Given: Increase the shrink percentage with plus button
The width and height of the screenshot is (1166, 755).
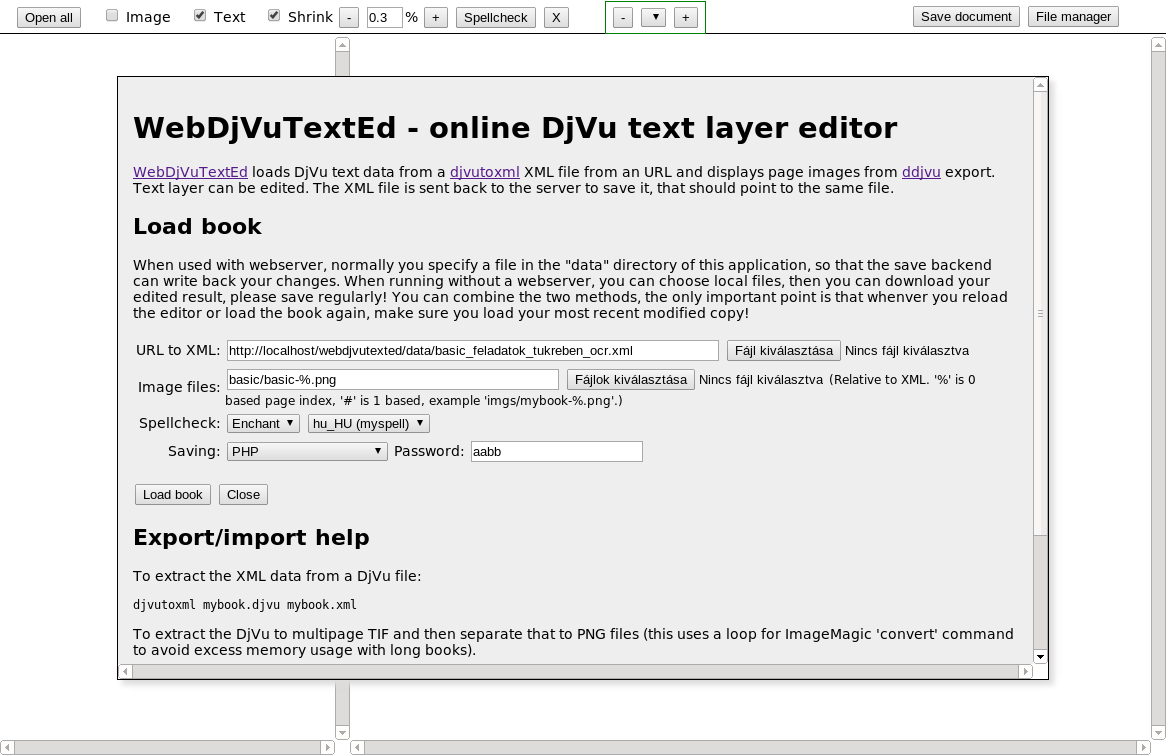Looking at the screenshot, I should click(437, 17).
